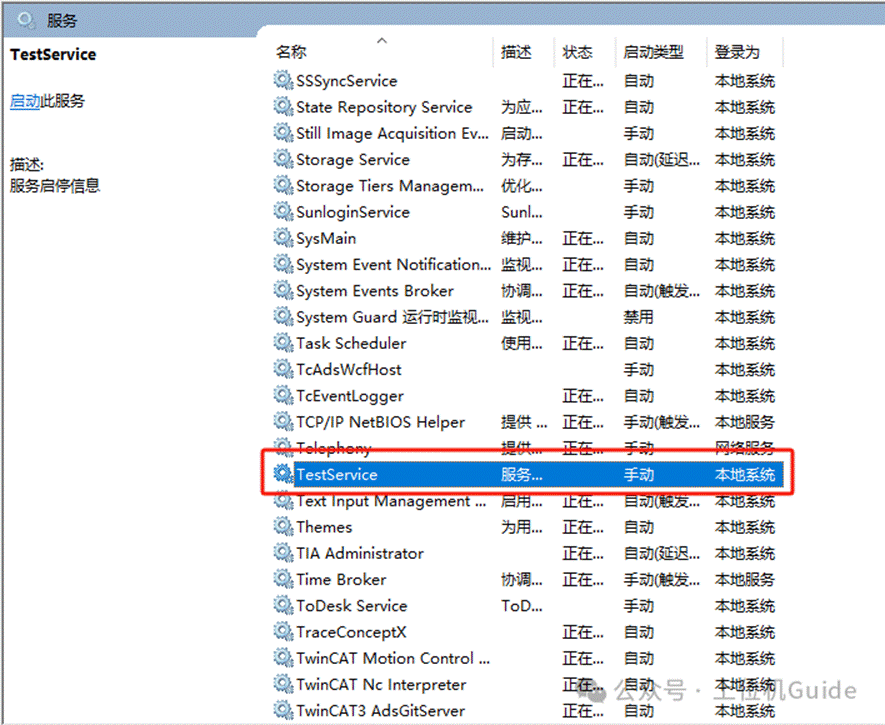Select the SSSyncService row name

pos(347,81)
